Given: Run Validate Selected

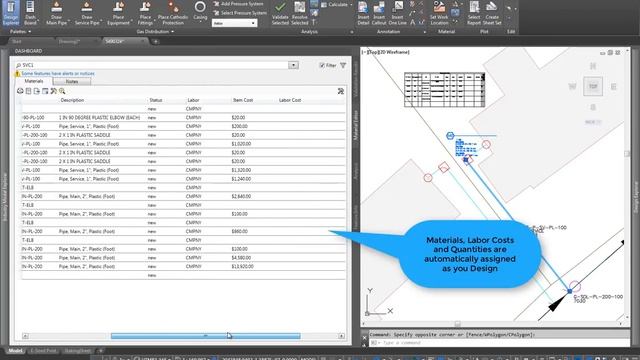Looking at the screenshot, I should 280,13.
